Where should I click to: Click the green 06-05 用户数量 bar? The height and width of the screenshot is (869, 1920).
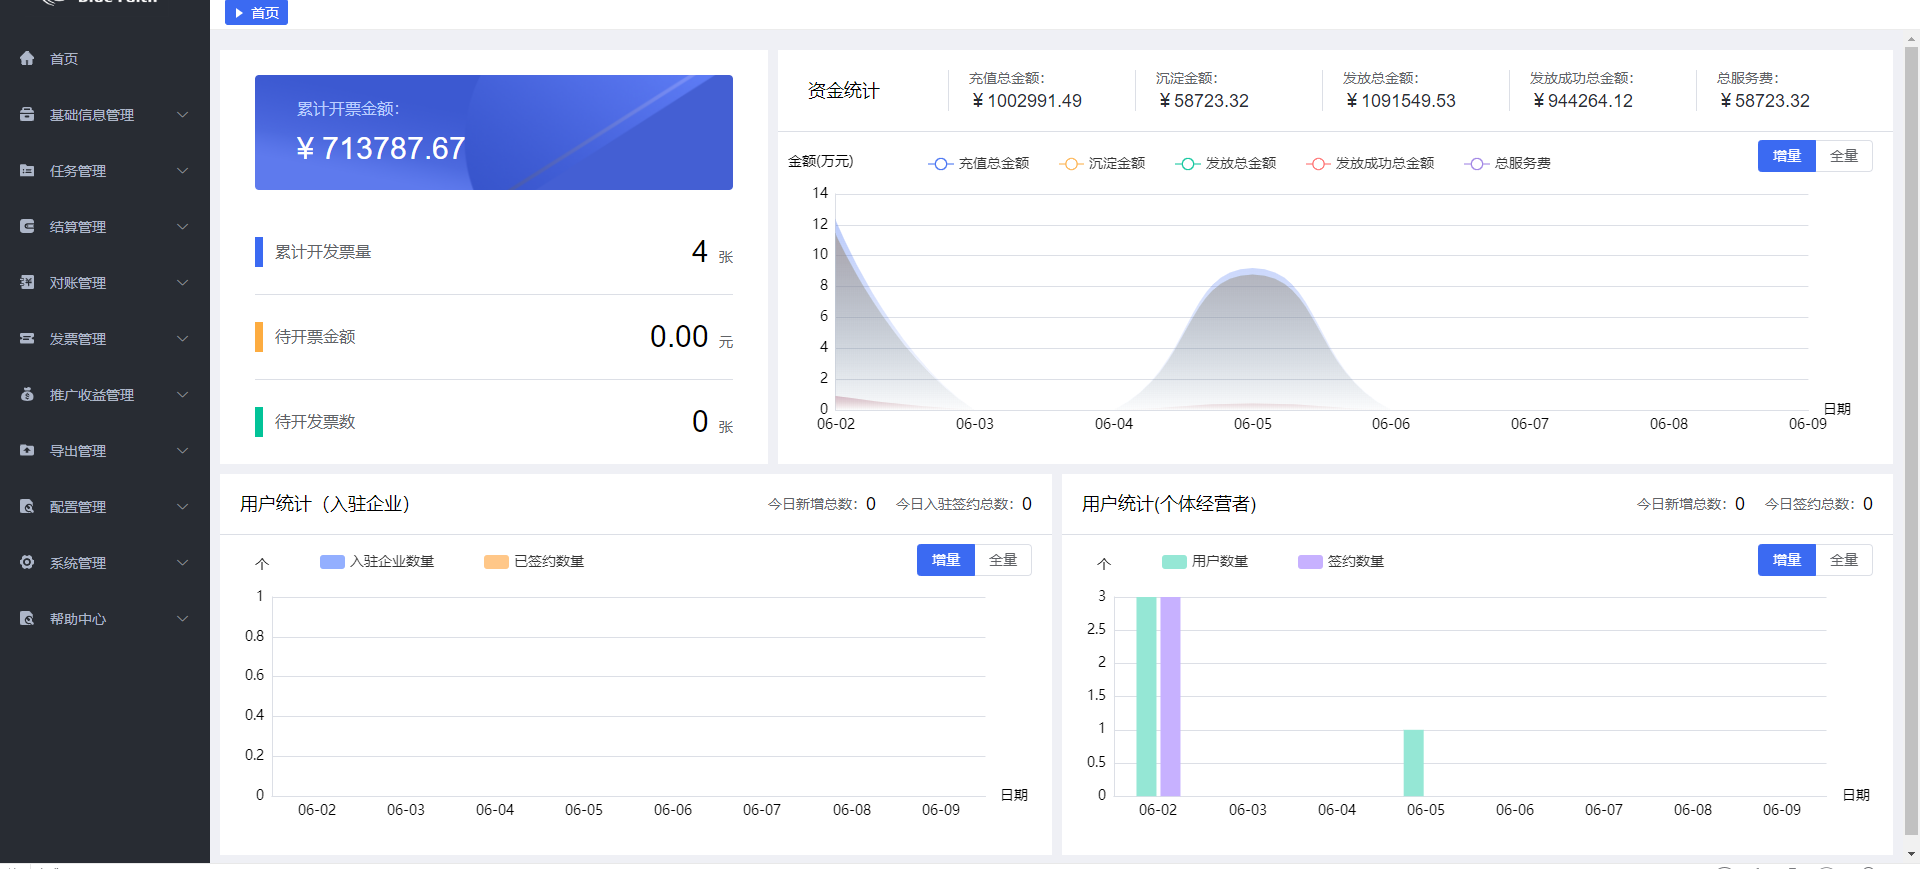coord(1413,763)
